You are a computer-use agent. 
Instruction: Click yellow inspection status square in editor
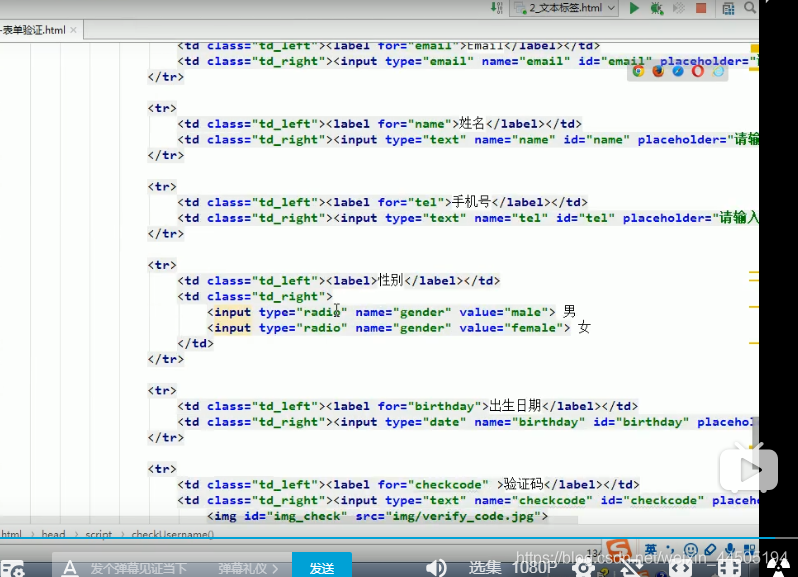pos(755,48)
